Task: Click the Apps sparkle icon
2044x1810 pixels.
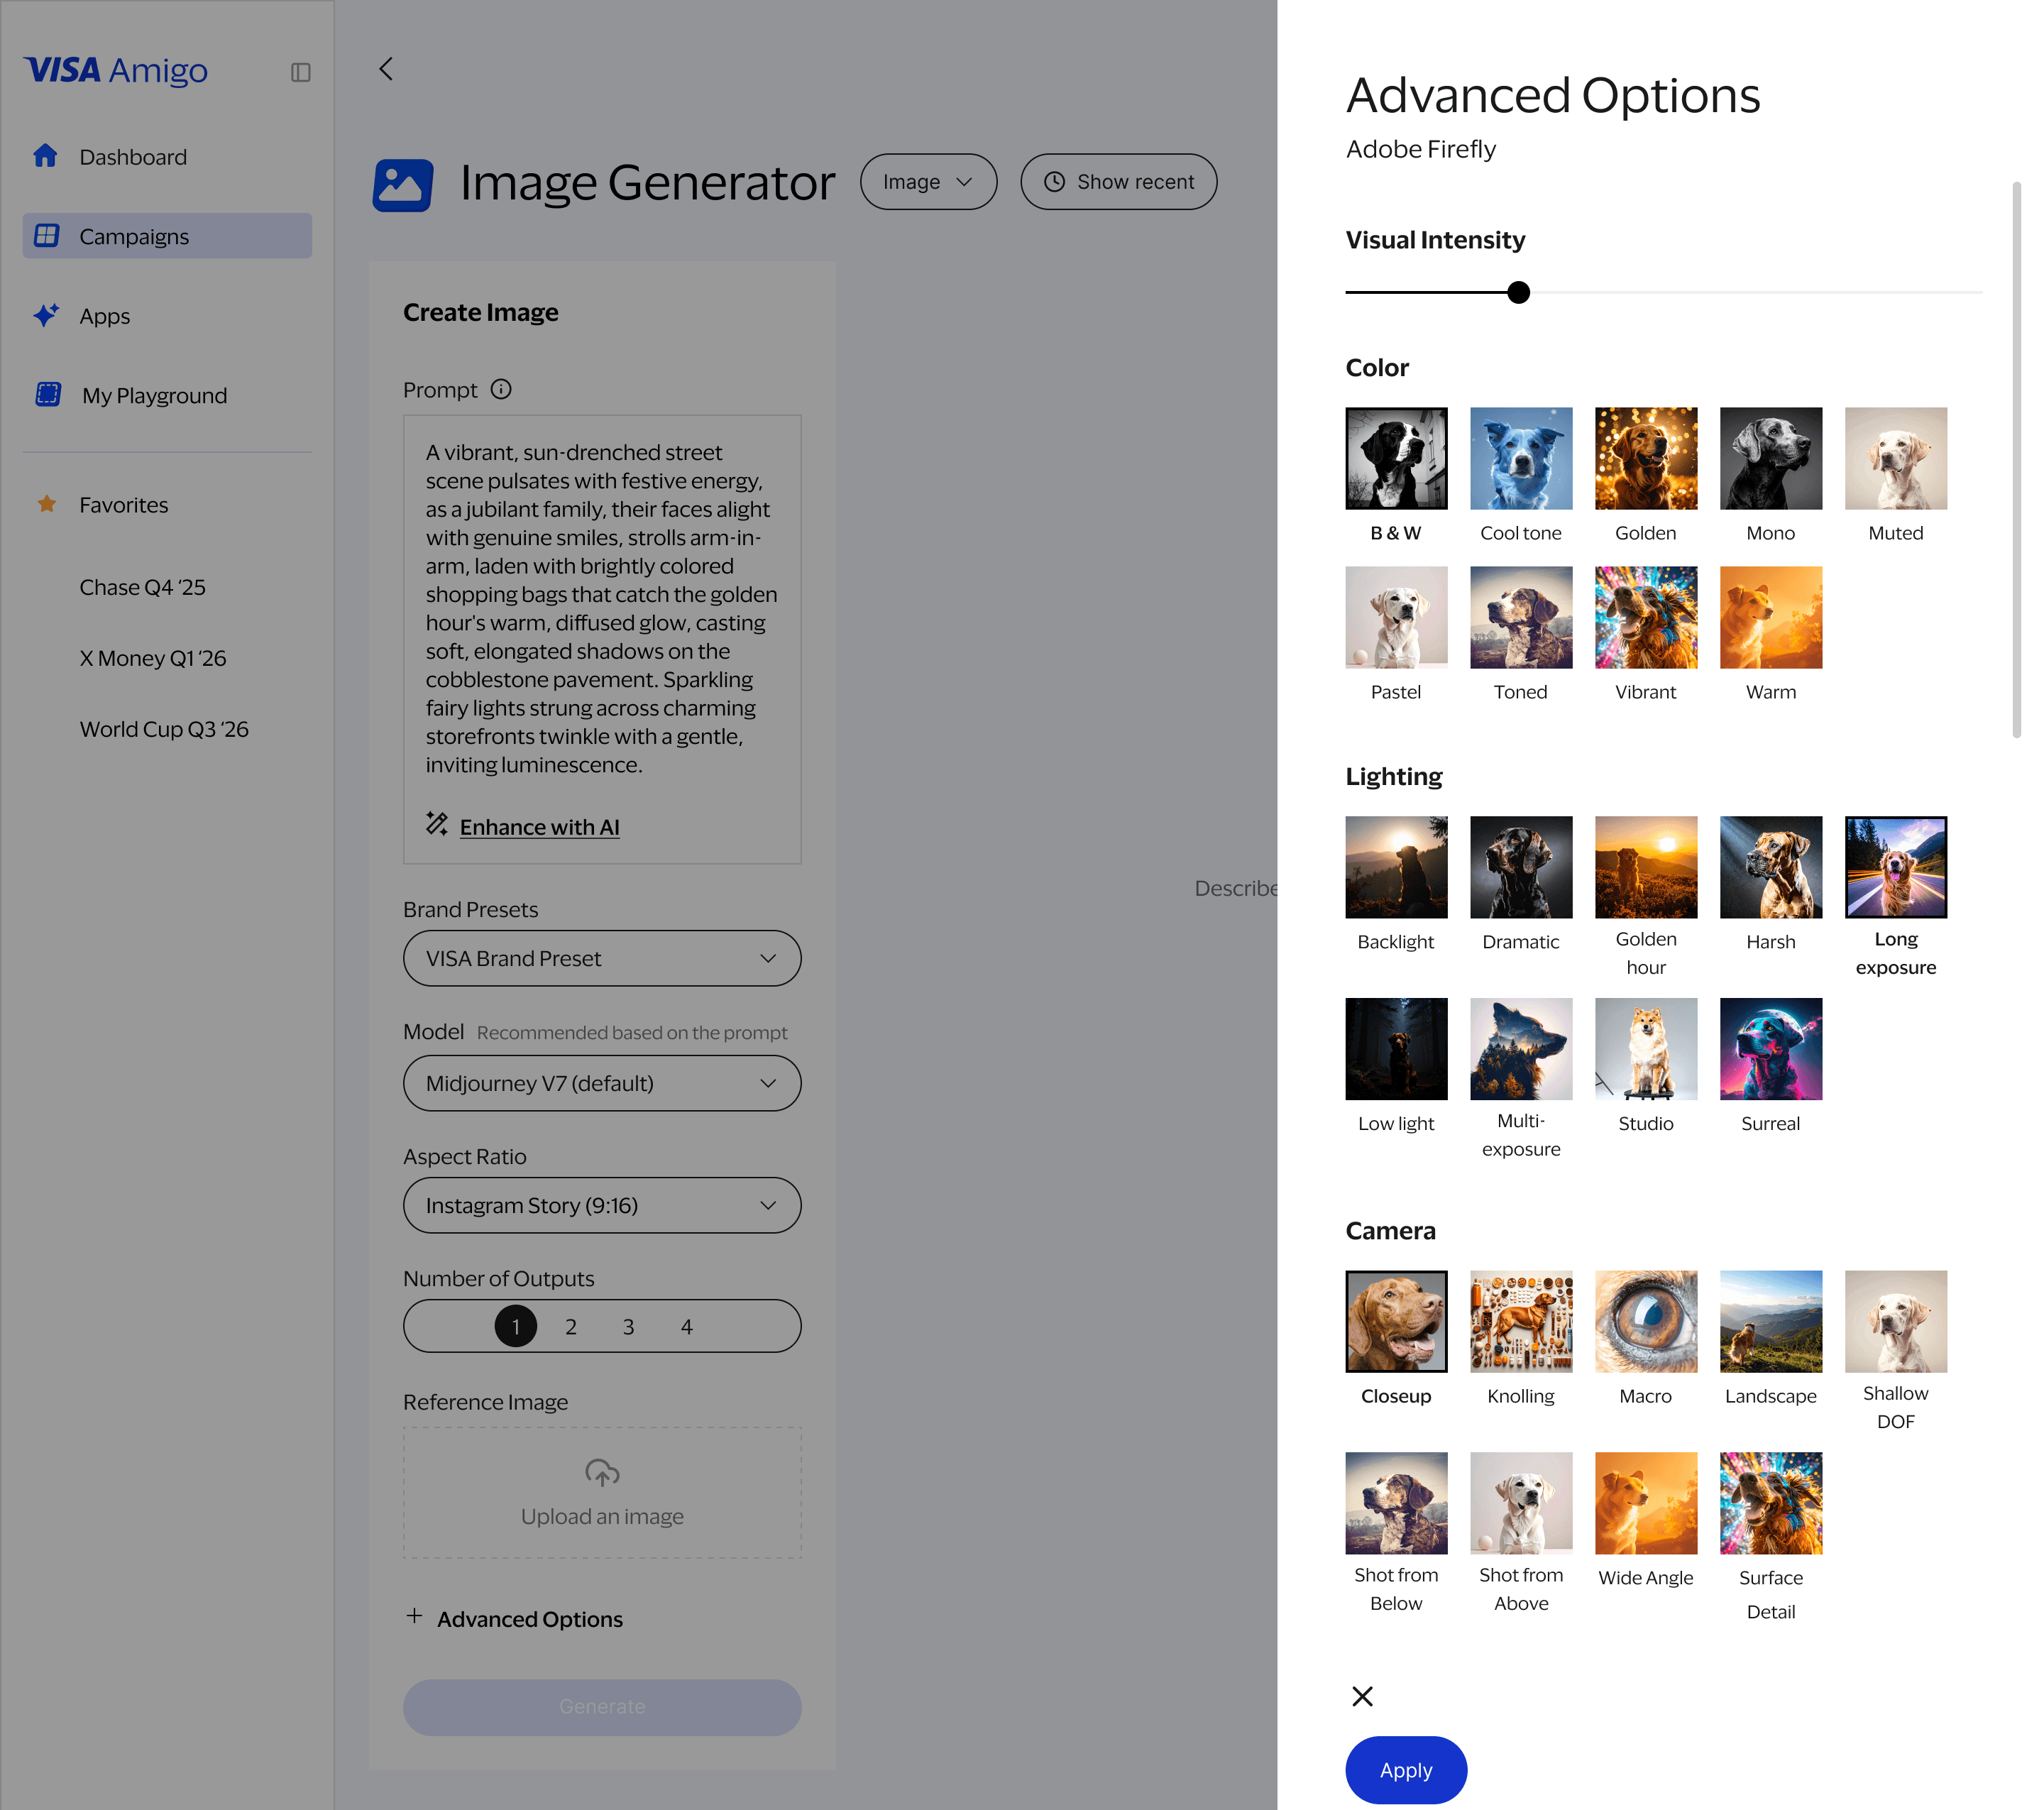Action: (x=46, y=315)
